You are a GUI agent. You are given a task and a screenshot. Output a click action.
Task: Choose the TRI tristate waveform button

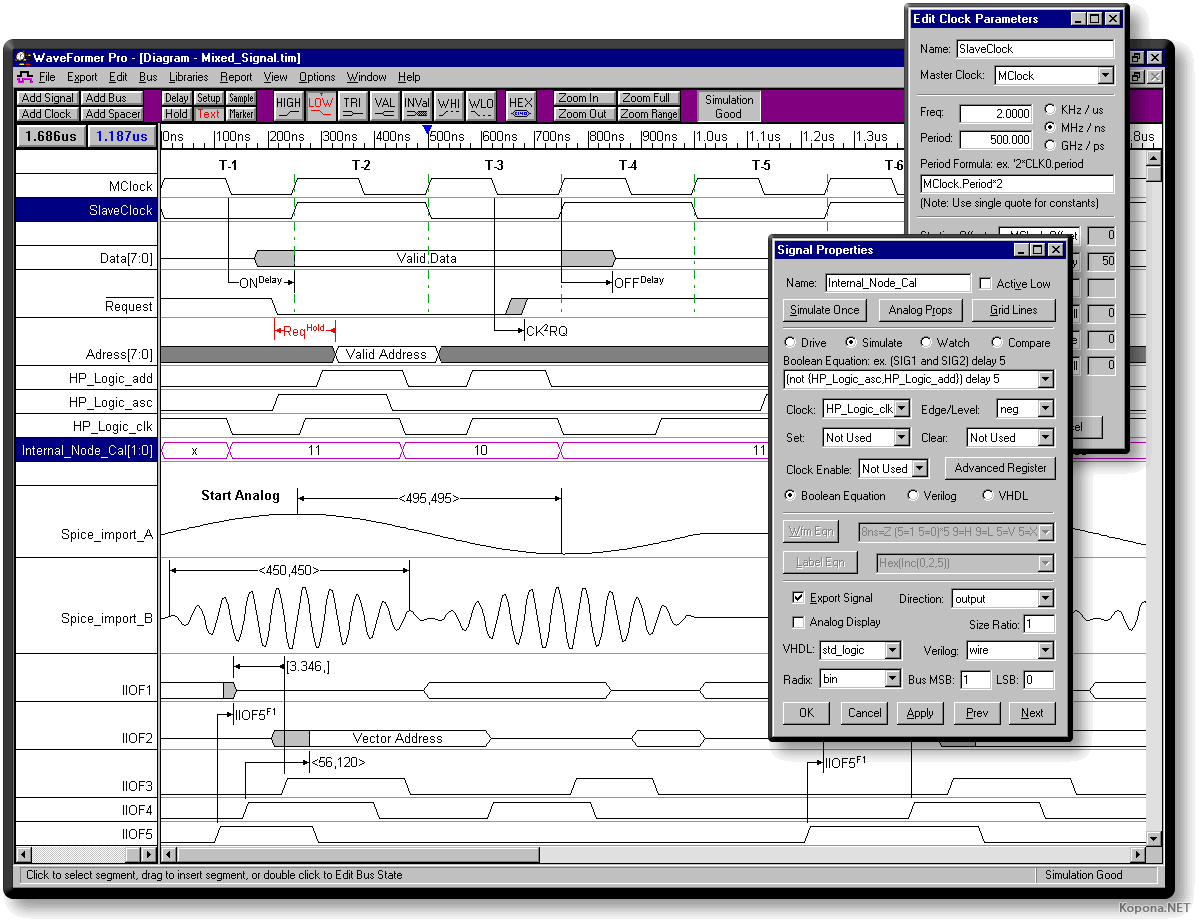(x=352, y=106)
